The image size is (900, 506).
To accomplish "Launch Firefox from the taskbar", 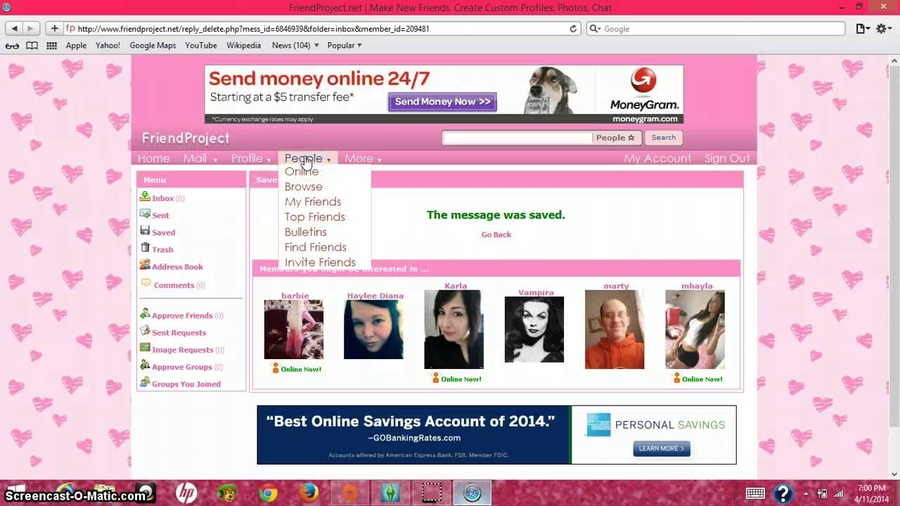I will point(308,493).
